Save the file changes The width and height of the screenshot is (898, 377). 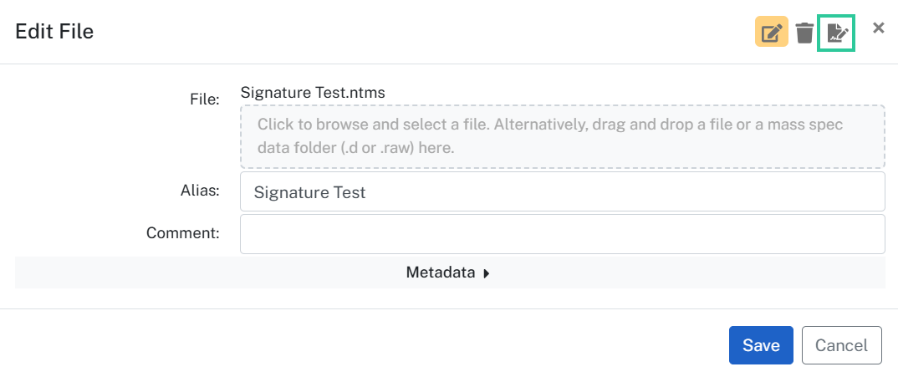tap(761, 345)
